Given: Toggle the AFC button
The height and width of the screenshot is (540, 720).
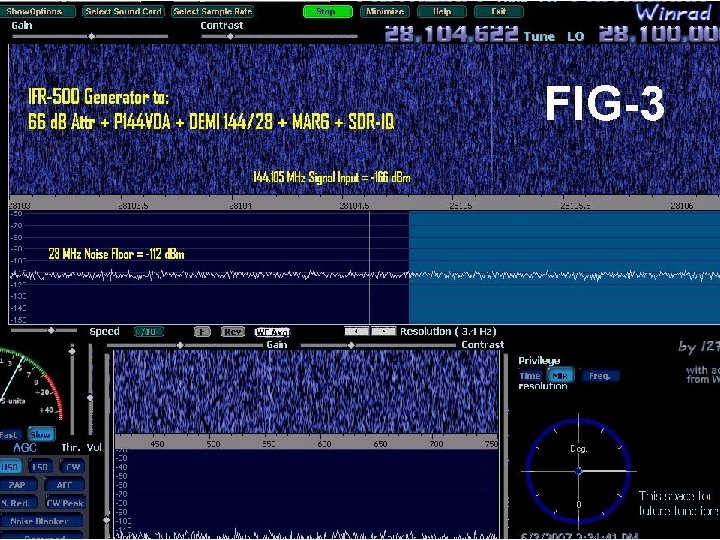Looking at the screenshot, I should pos(64,485).
